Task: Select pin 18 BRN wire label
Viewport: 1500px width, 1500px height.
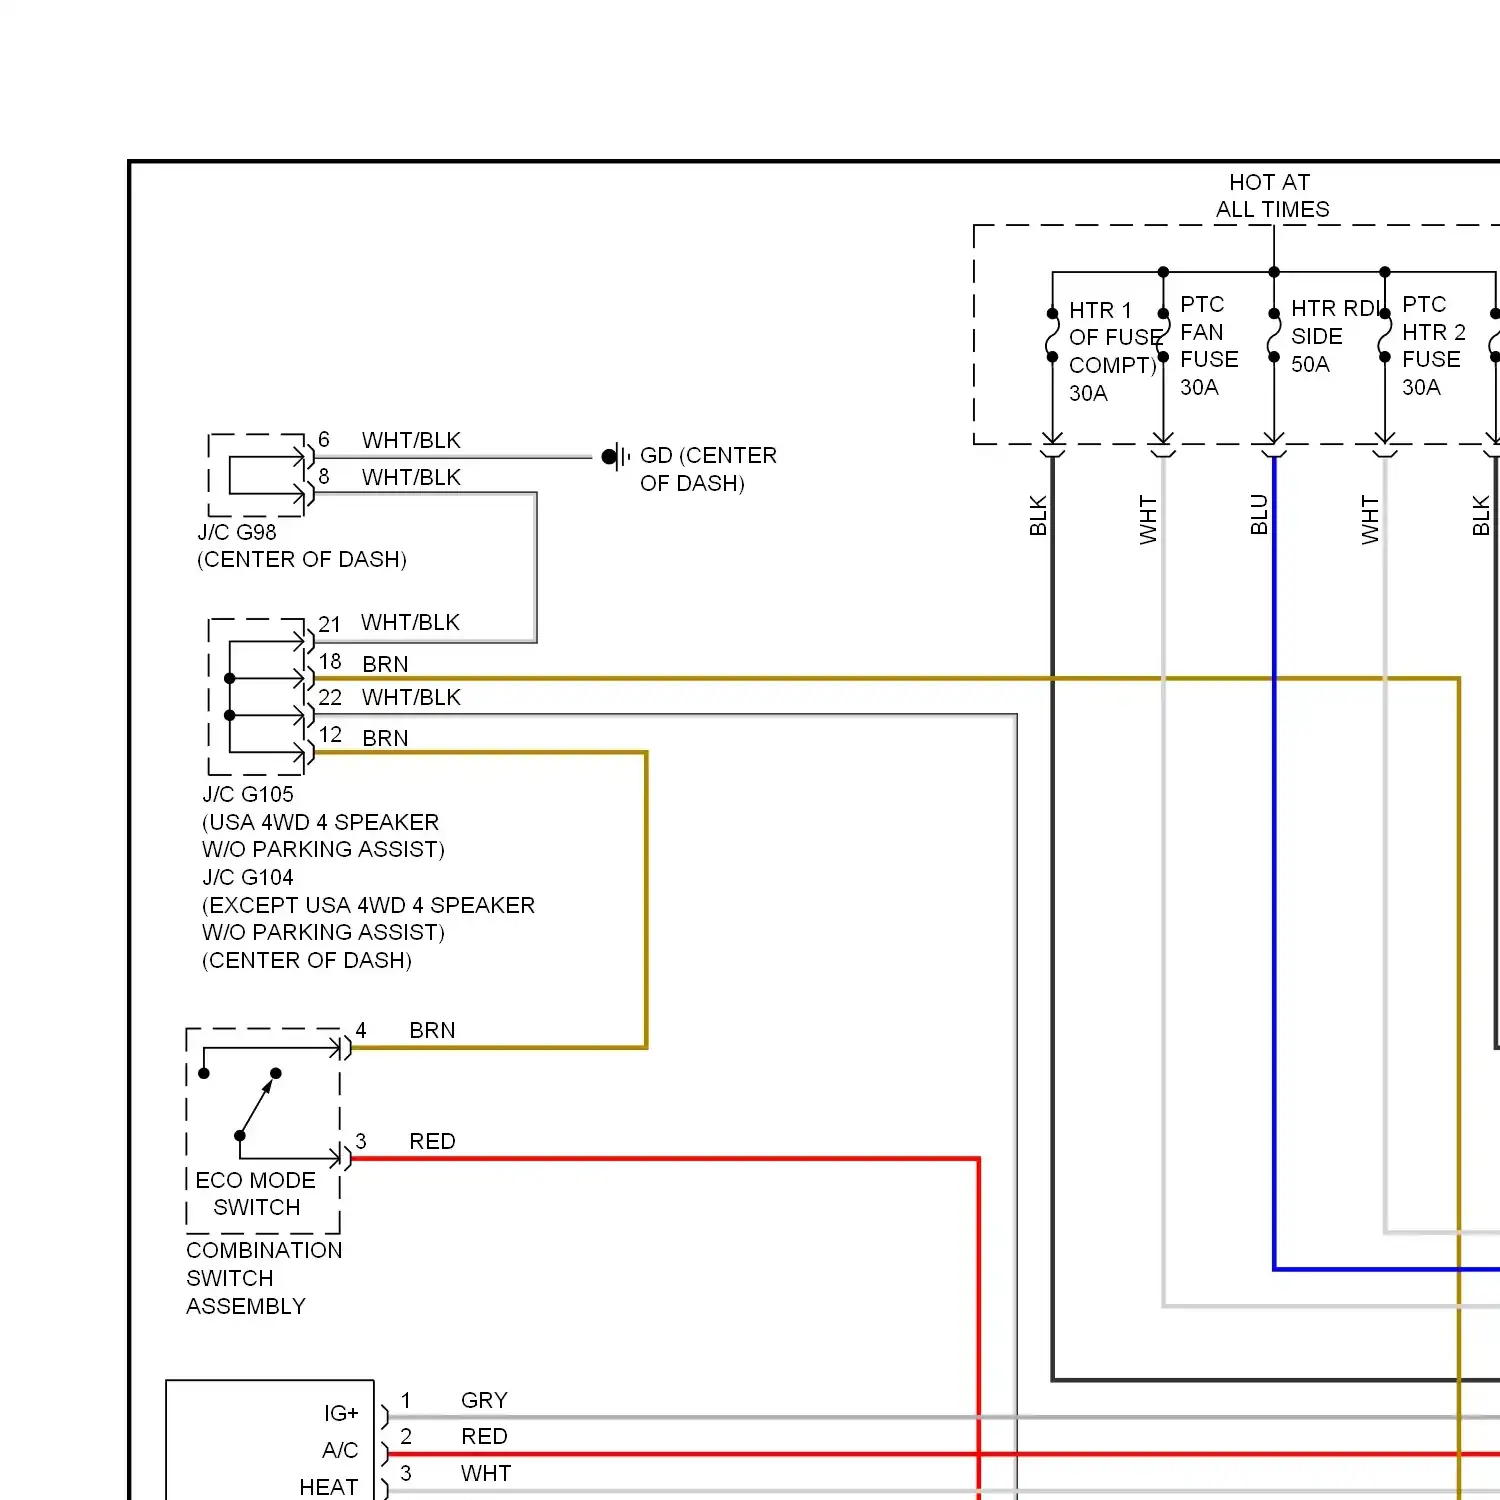Action: (385, 664)
